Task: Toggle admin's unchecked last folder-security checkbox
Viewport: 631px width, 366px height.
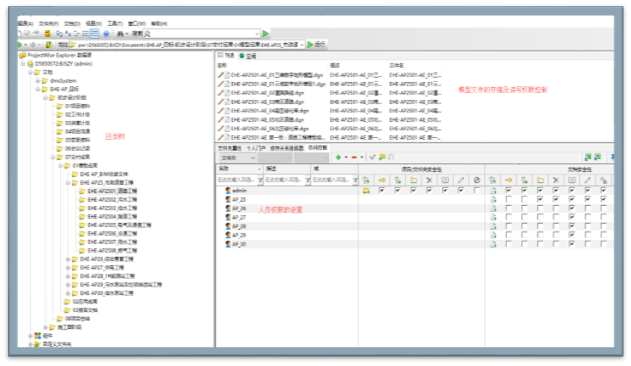Action: point(476,190)
